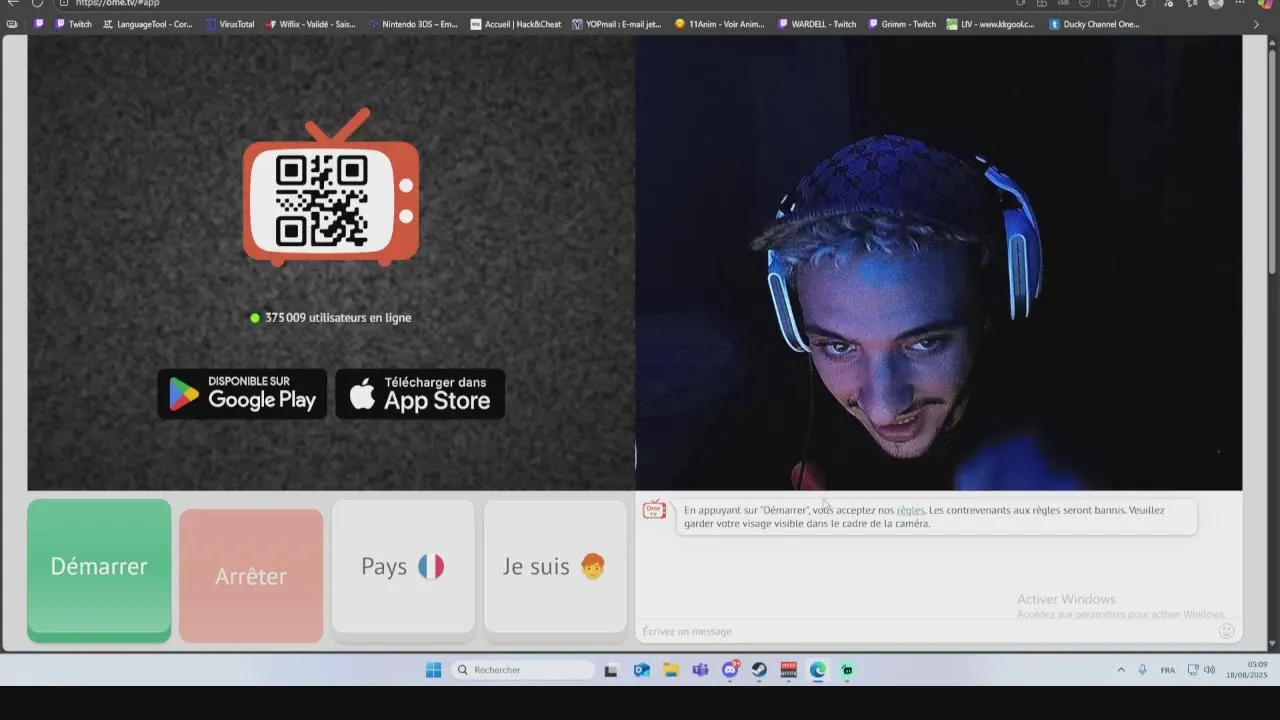Screen dimensions: 1280x720
Task: Open the emoji picker smiley icon
Action: tap(1226, 631)
